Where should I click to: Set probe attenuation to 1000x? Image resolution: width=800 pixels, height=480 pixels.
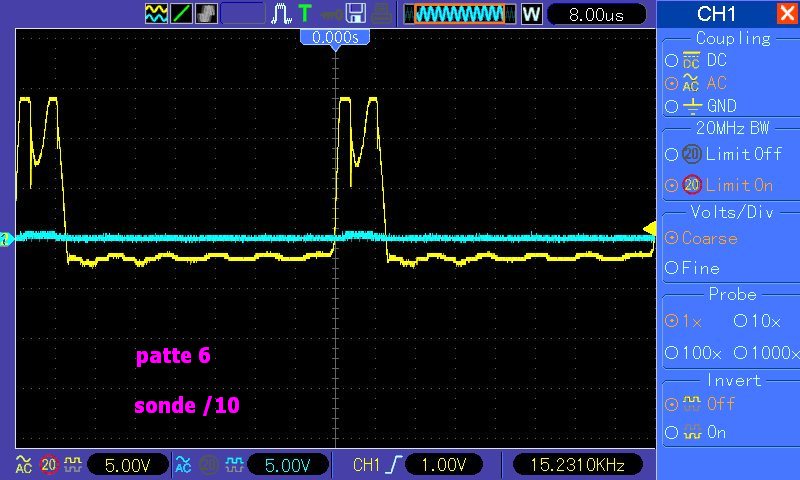[x=740, y=353]
